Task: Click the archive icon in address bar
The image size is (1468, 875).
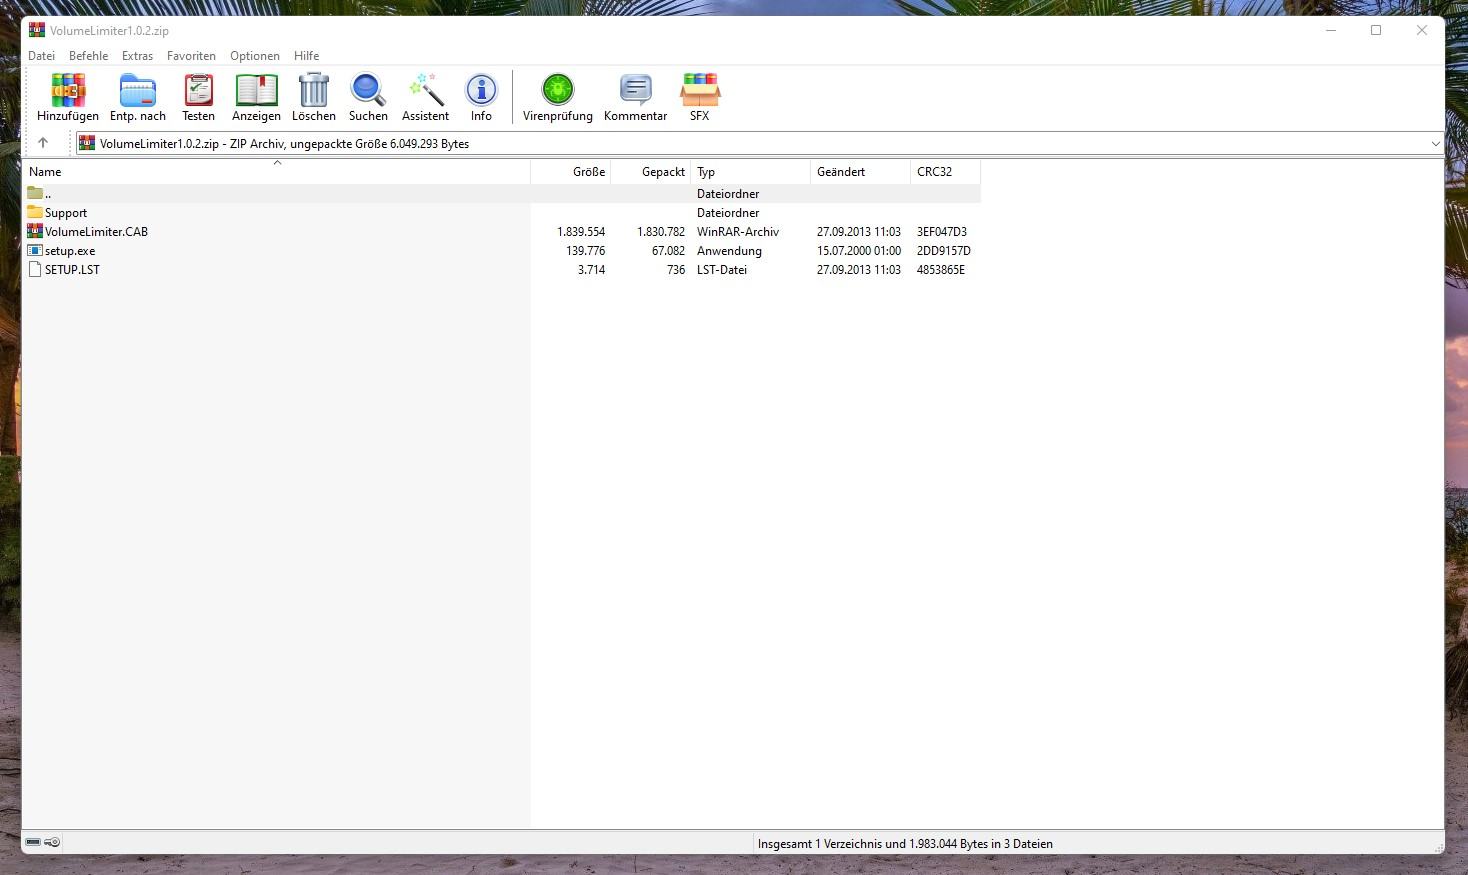Action: click(87, 143)
